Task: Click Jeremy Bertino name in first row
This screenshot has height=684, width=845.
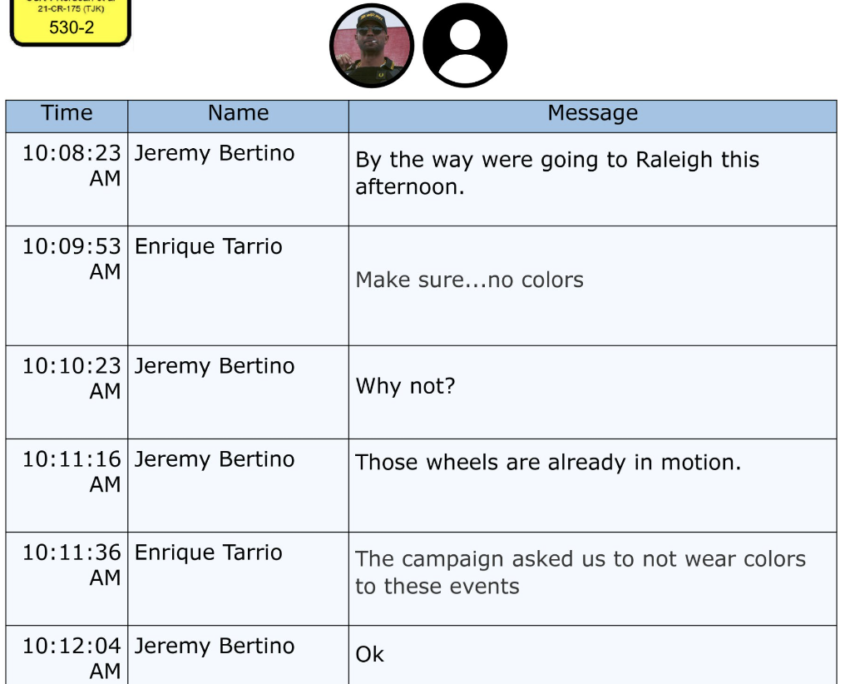Action: click(214, 153)
